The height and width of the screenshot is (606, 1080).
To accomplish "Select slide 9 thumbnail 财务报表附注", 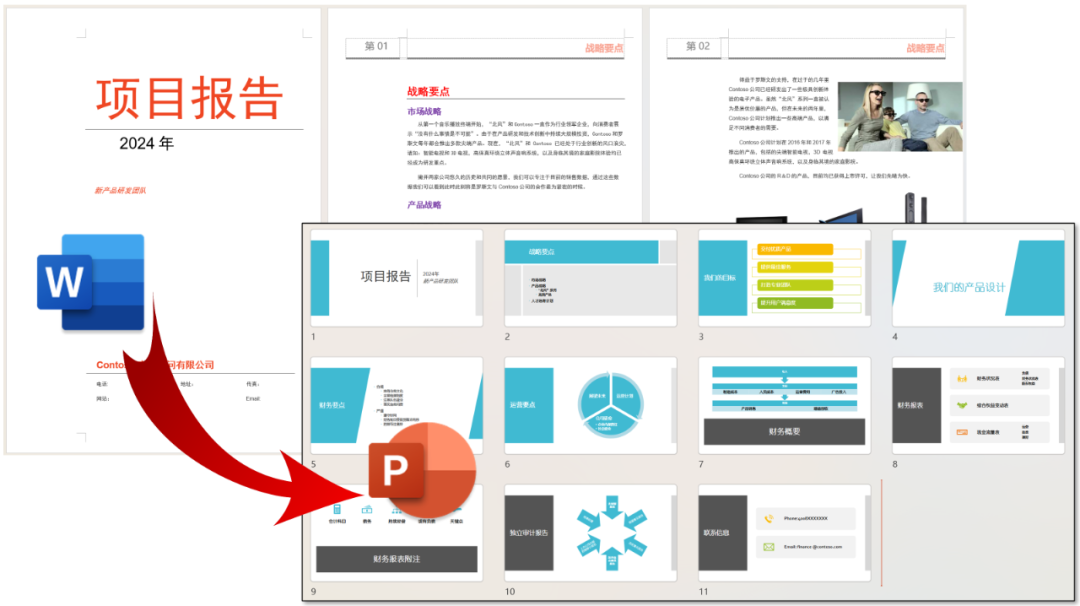I will click(397, 532).
